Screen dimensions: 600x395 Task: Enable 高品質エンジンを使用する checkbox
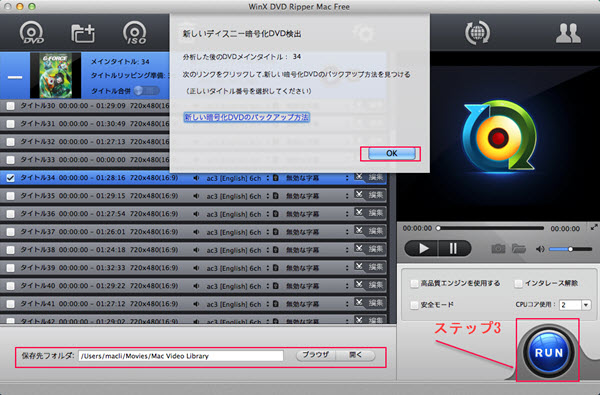click(x=414, y=284)
